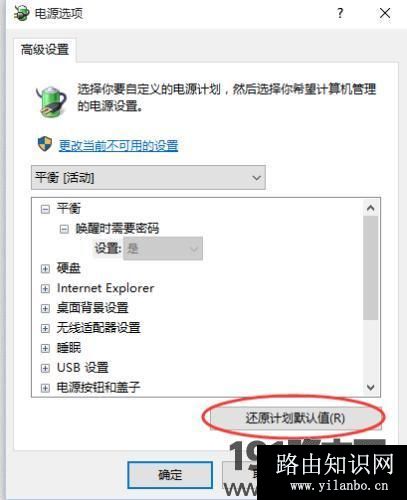Open the 平衡 [活动] power plan dropdown
Screen dimensions: 407x500
pyautogui.click(x=148, y=177)
